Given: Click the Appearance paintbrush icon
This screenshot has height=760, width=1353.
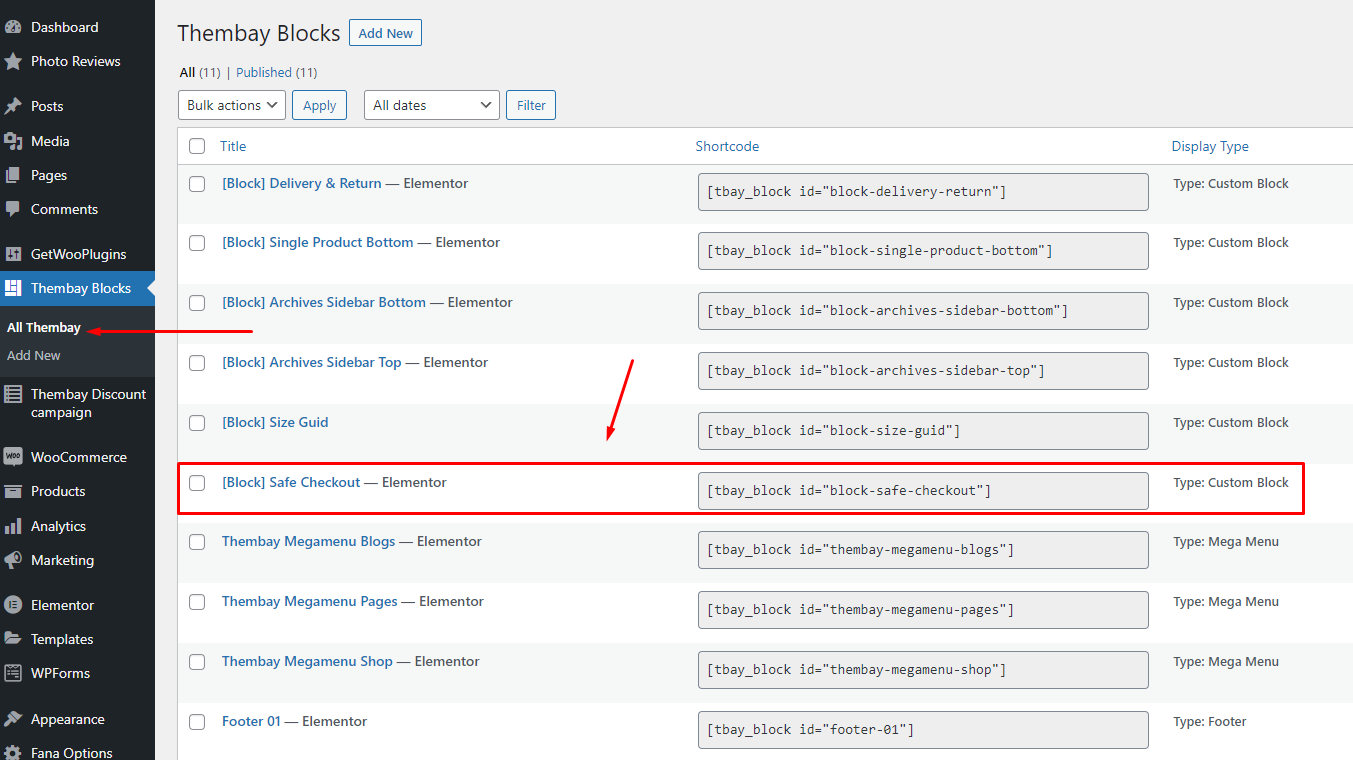Looking at the screenshot, I should 13,719.
